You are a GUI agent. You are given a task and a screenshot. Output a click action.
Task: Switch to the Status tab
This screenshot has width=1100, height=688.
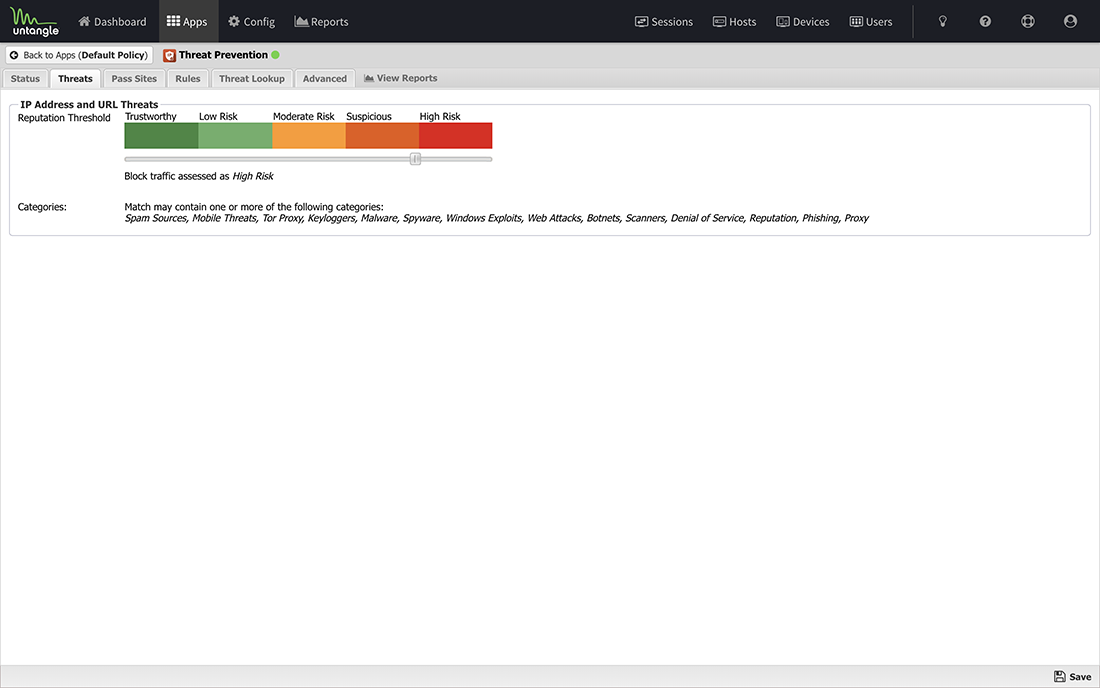[x=25, y=79]
